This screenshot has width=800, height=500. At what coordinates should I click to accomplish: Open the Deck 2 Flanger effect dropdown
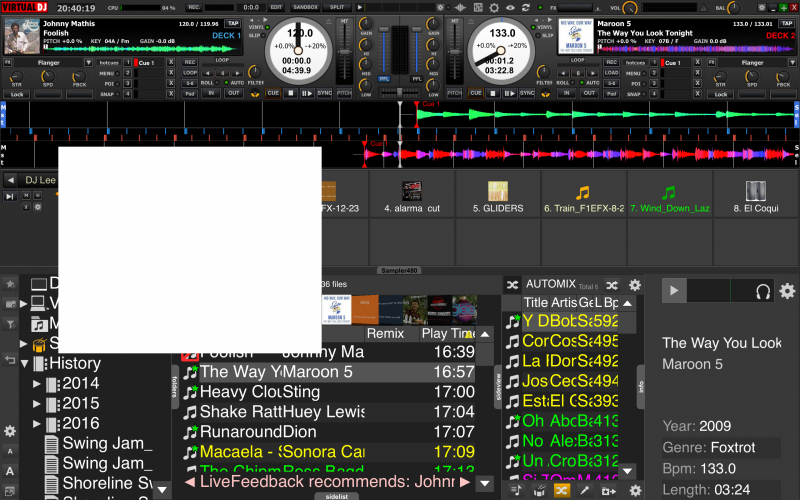coord(792,62)
